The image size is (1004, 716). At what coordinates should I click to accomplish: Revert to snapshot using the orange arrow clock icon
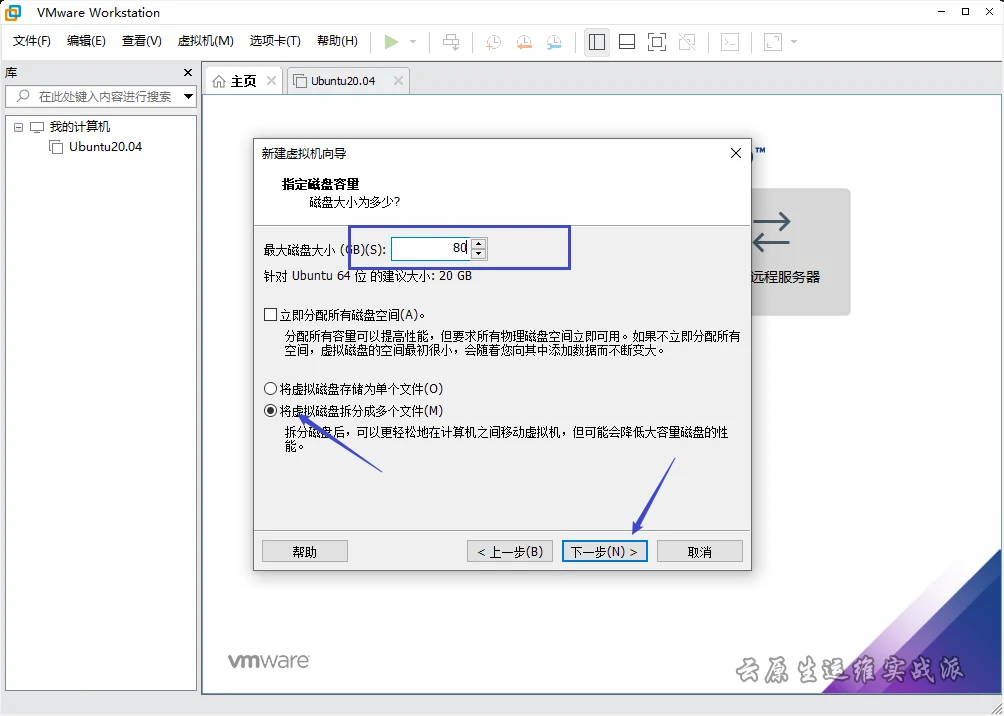click(x=524, y=42)
